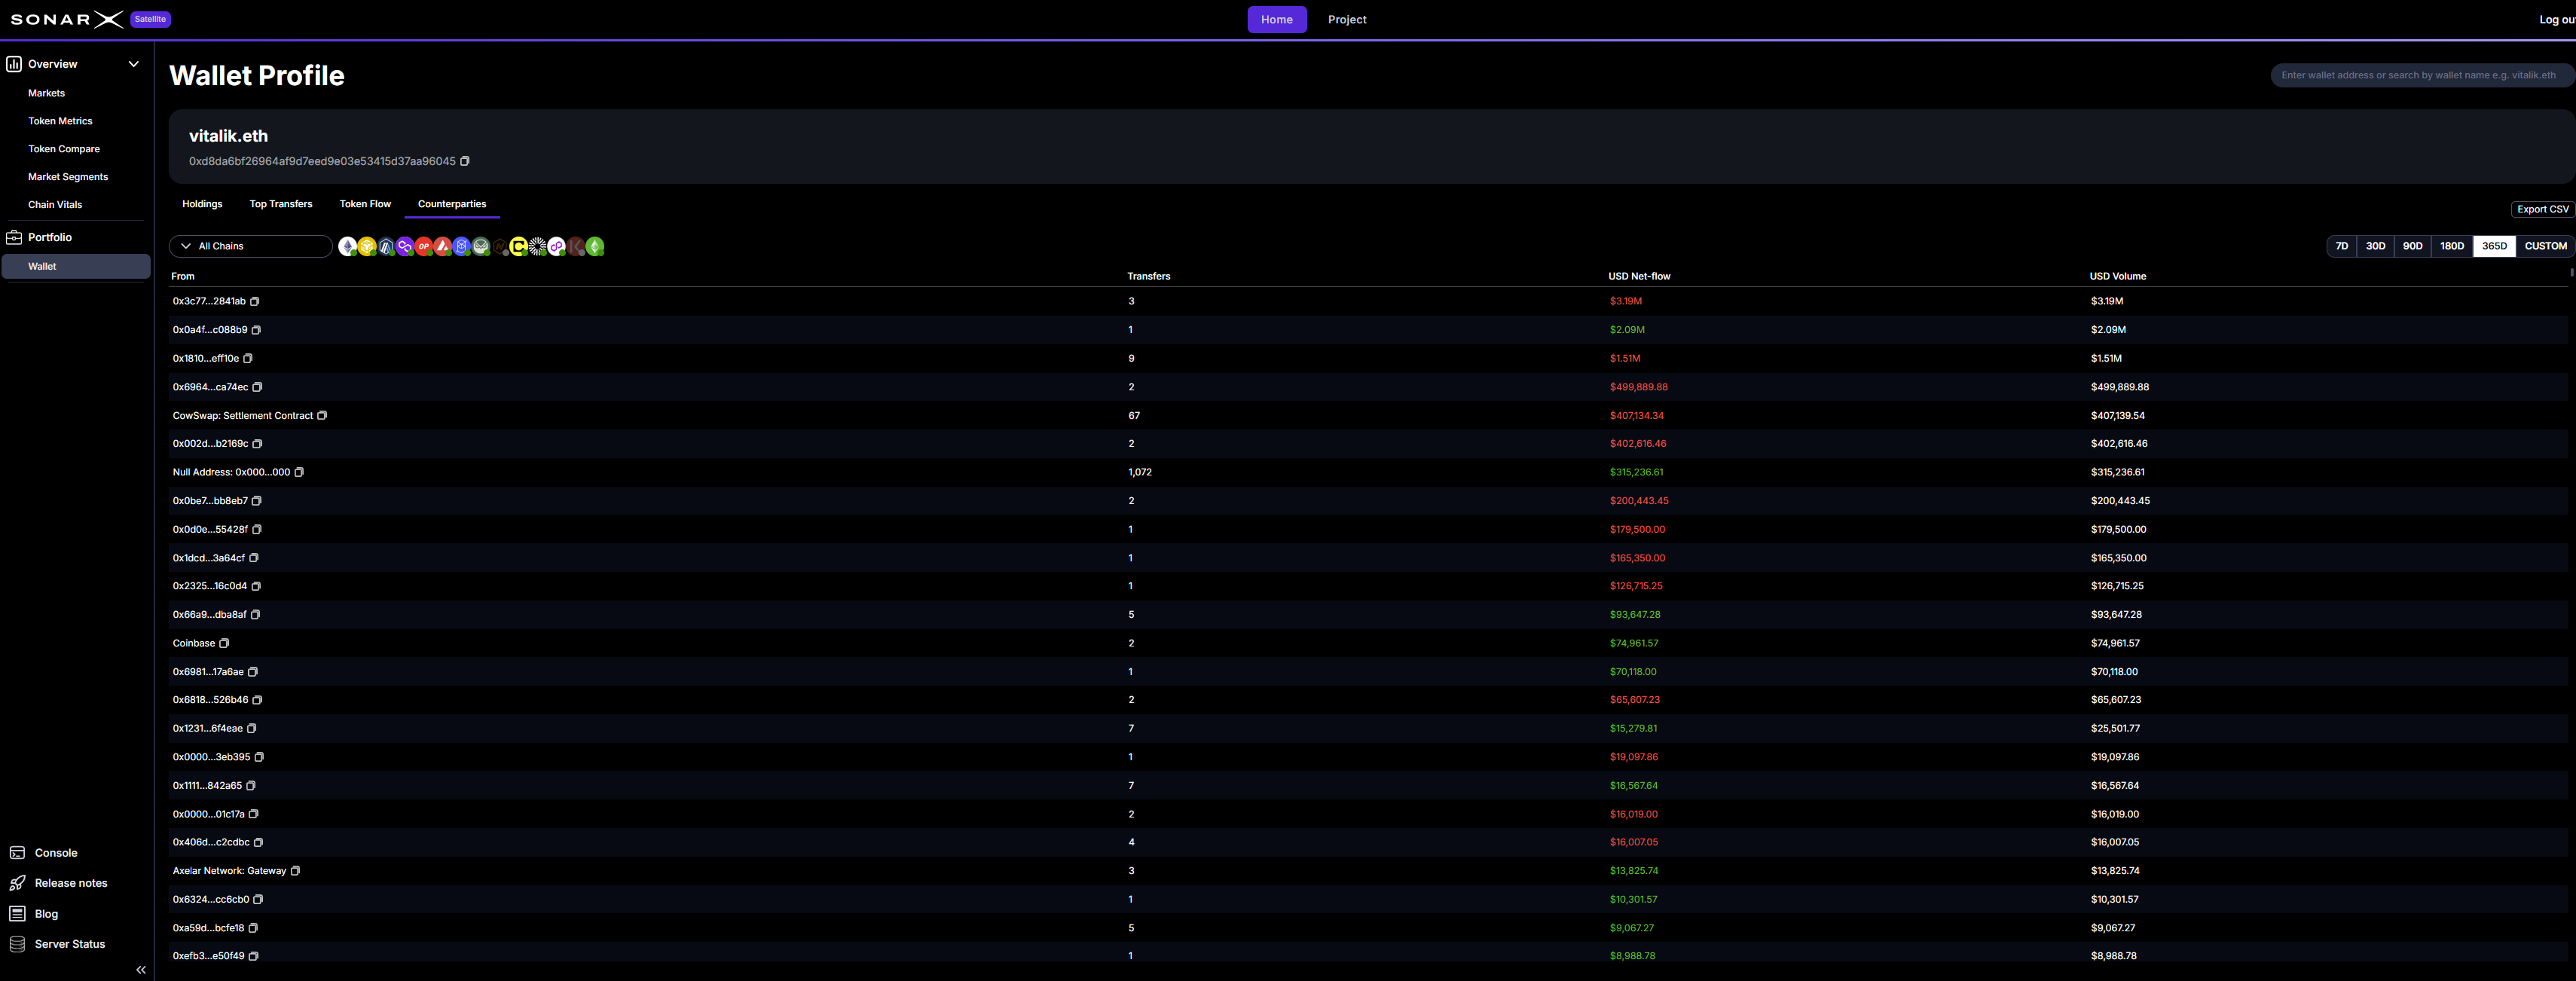Select the Avalanche chain icon

click(443, 246)
